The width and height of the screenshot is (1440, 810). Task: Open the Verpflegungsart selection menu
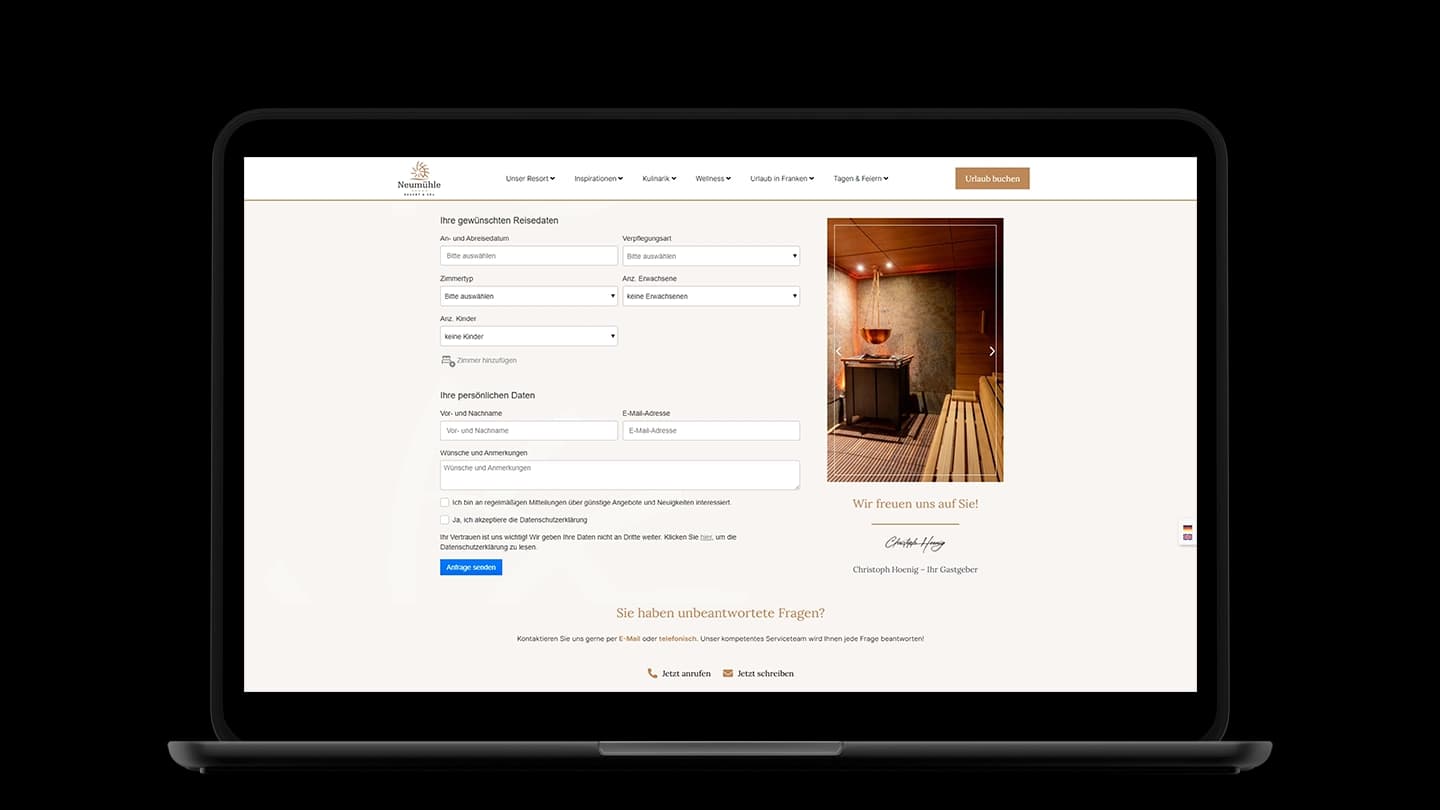[711, 255]
